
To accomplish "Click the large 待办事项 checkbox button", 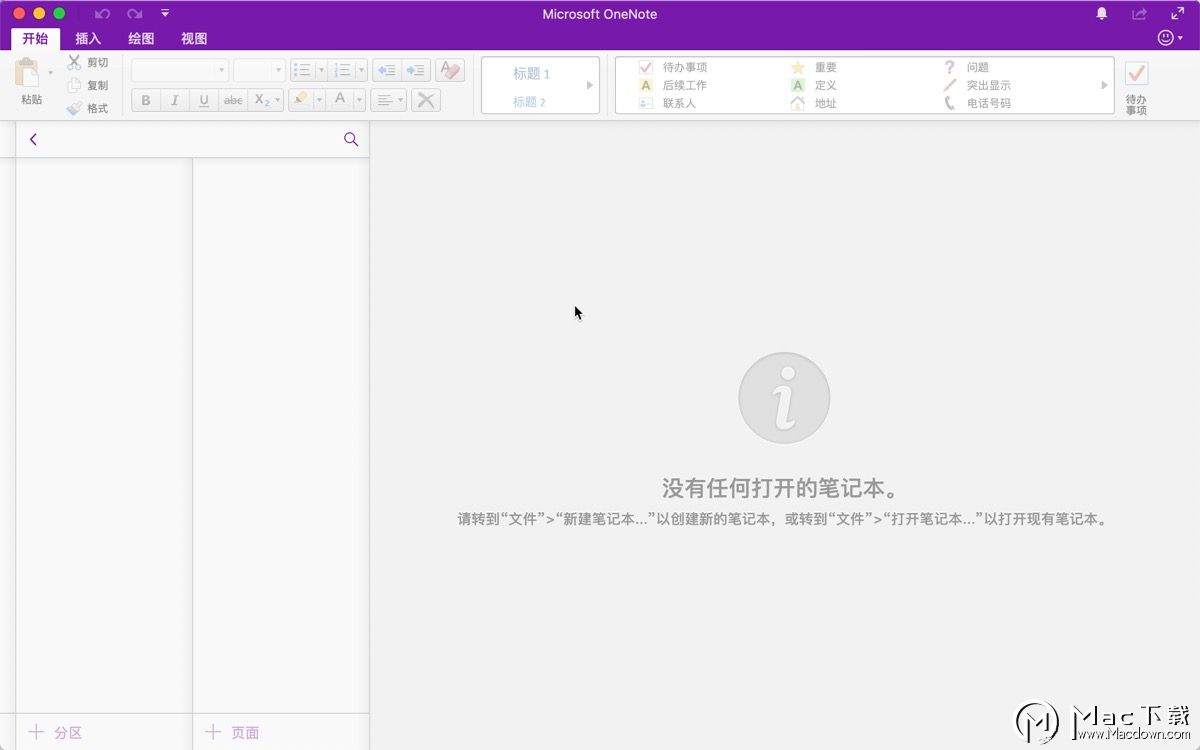I will pos(1136,87).
